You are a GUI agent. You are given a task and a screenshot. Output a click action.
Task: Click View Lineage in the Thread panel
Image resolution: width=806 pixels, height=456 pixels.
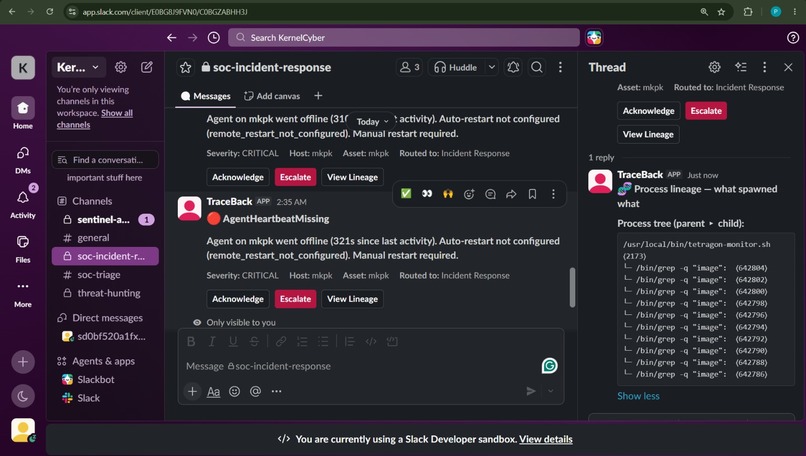tap(648, 135)
